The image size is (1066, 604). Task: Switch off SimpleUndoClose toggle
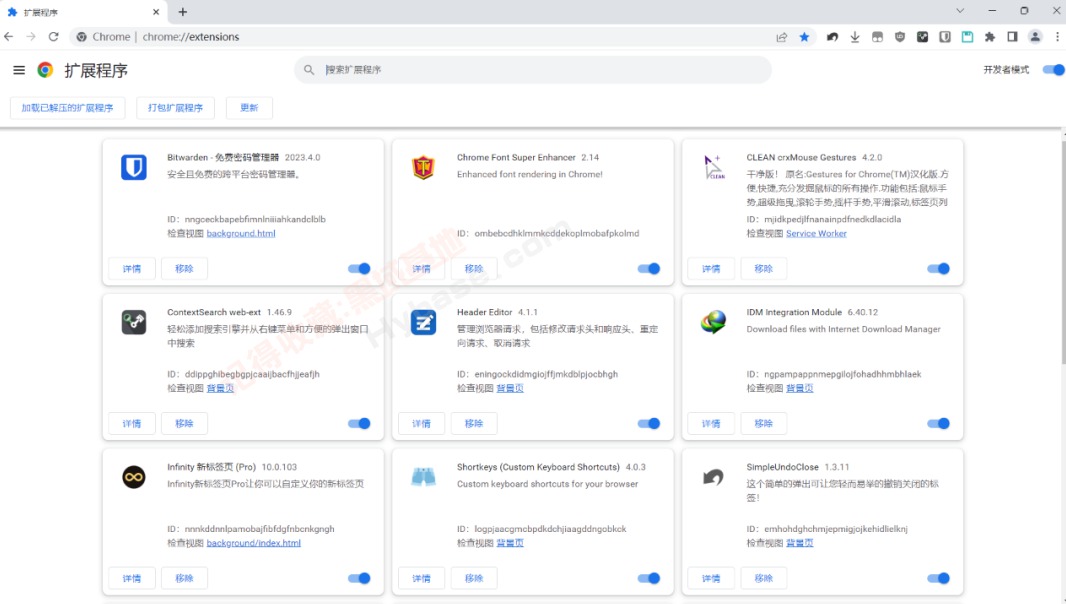[938, 578]
